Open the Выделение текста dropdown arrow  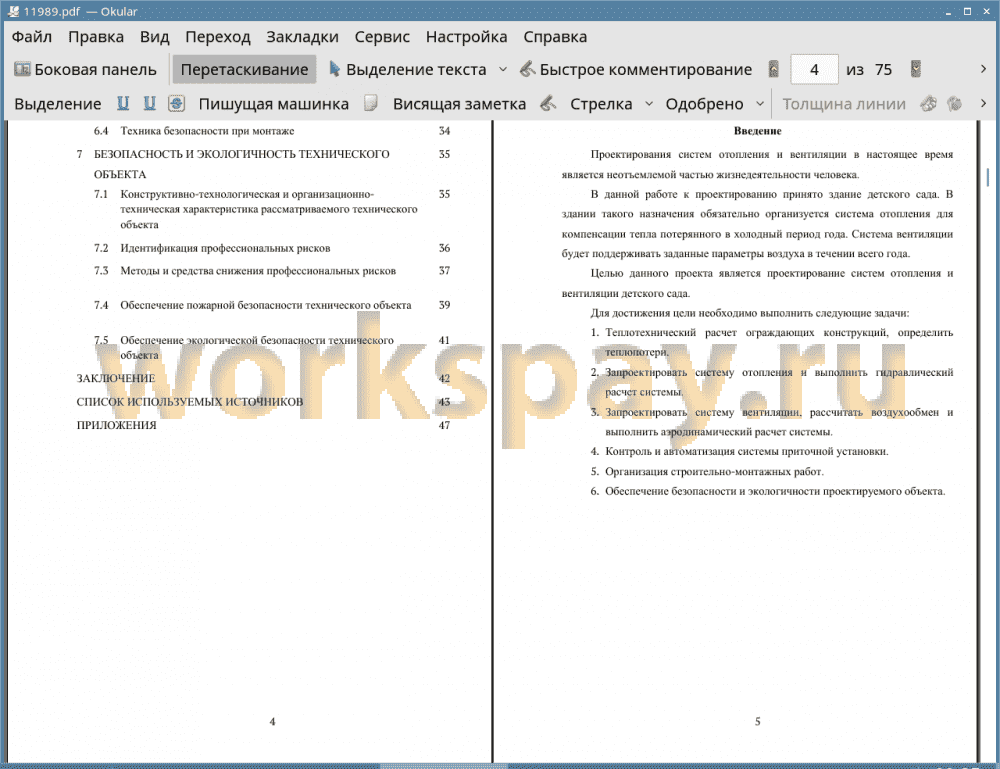click(503, 70)
